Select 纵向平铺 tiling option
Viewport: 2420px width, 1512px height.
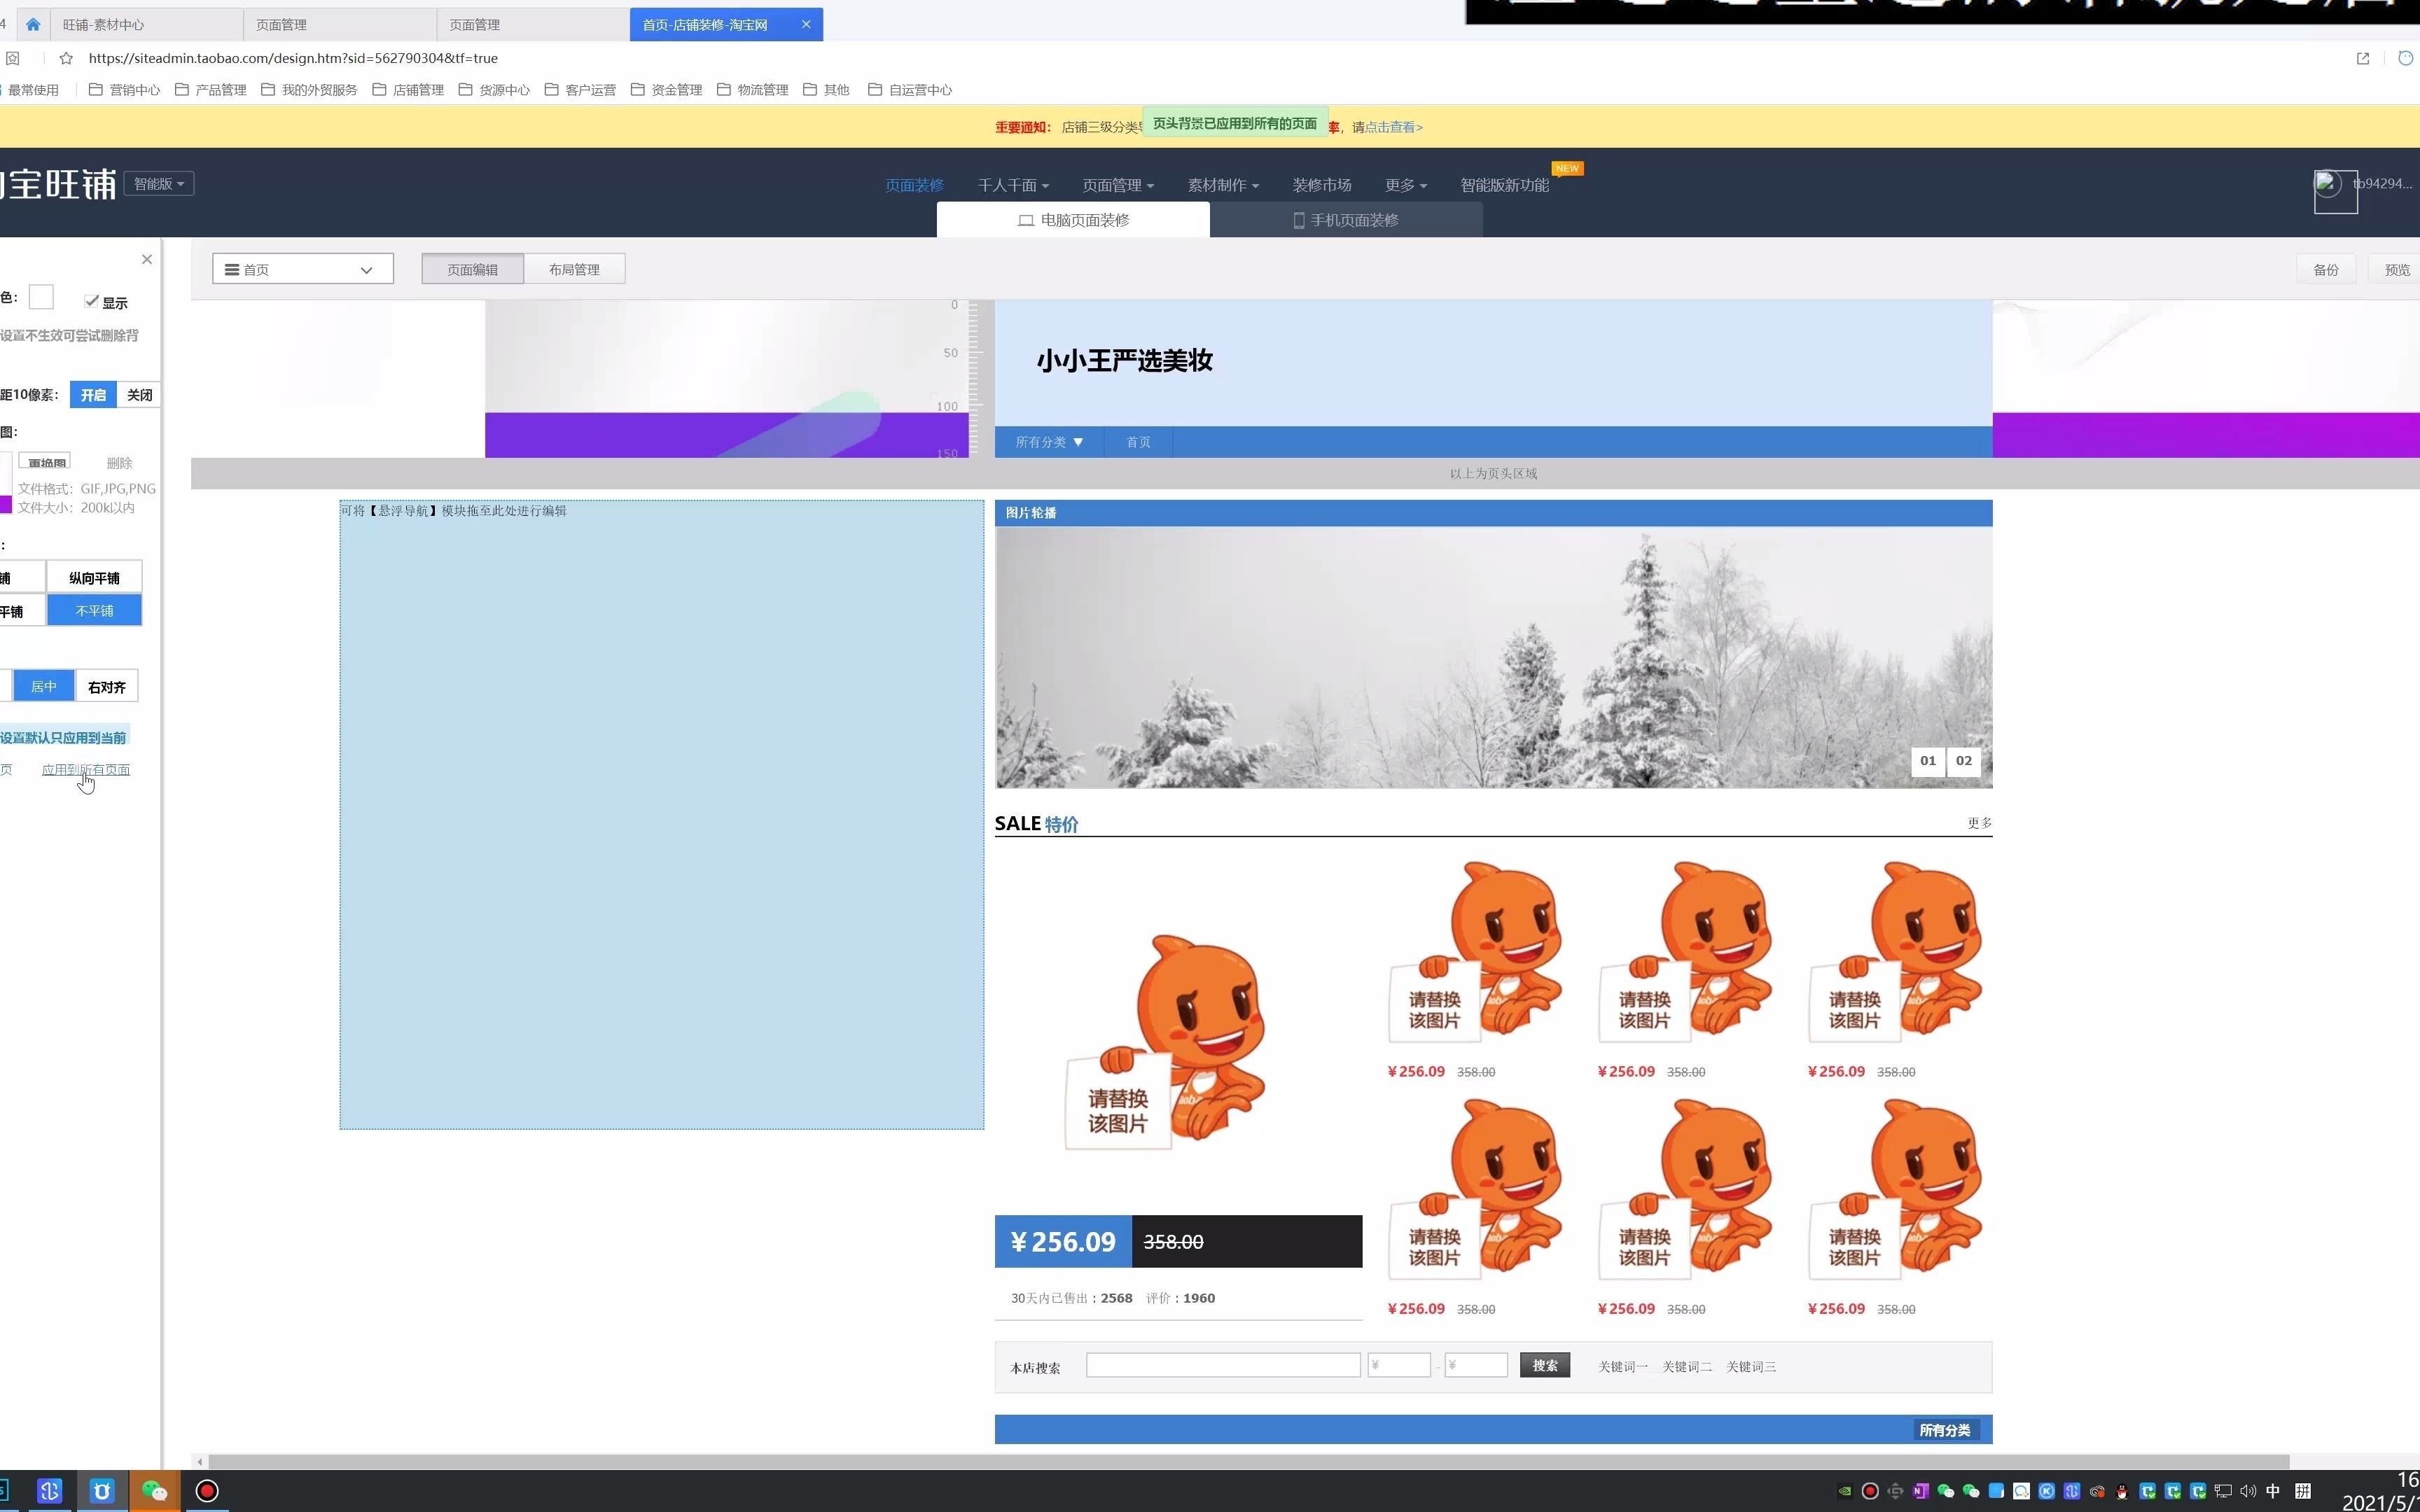click(x=94, y=578)
